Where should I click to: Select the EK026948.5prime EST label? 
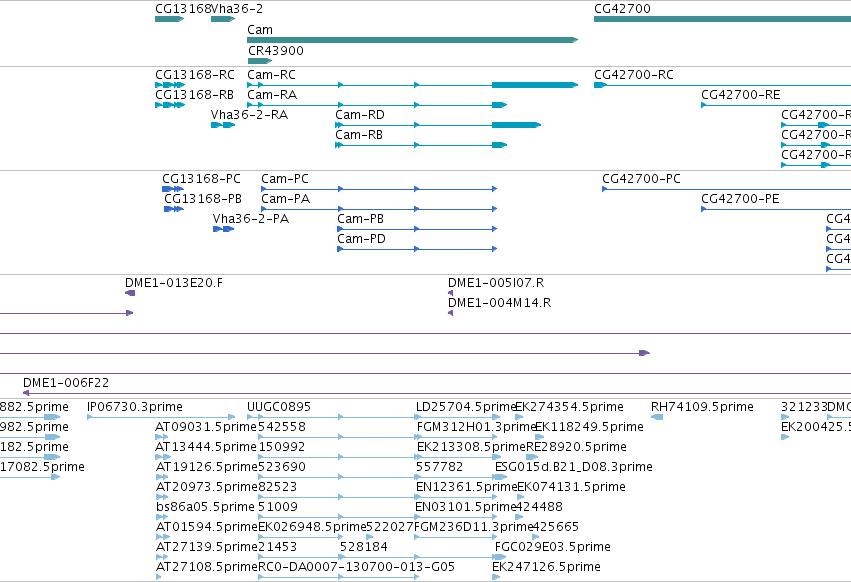[312, 528]
